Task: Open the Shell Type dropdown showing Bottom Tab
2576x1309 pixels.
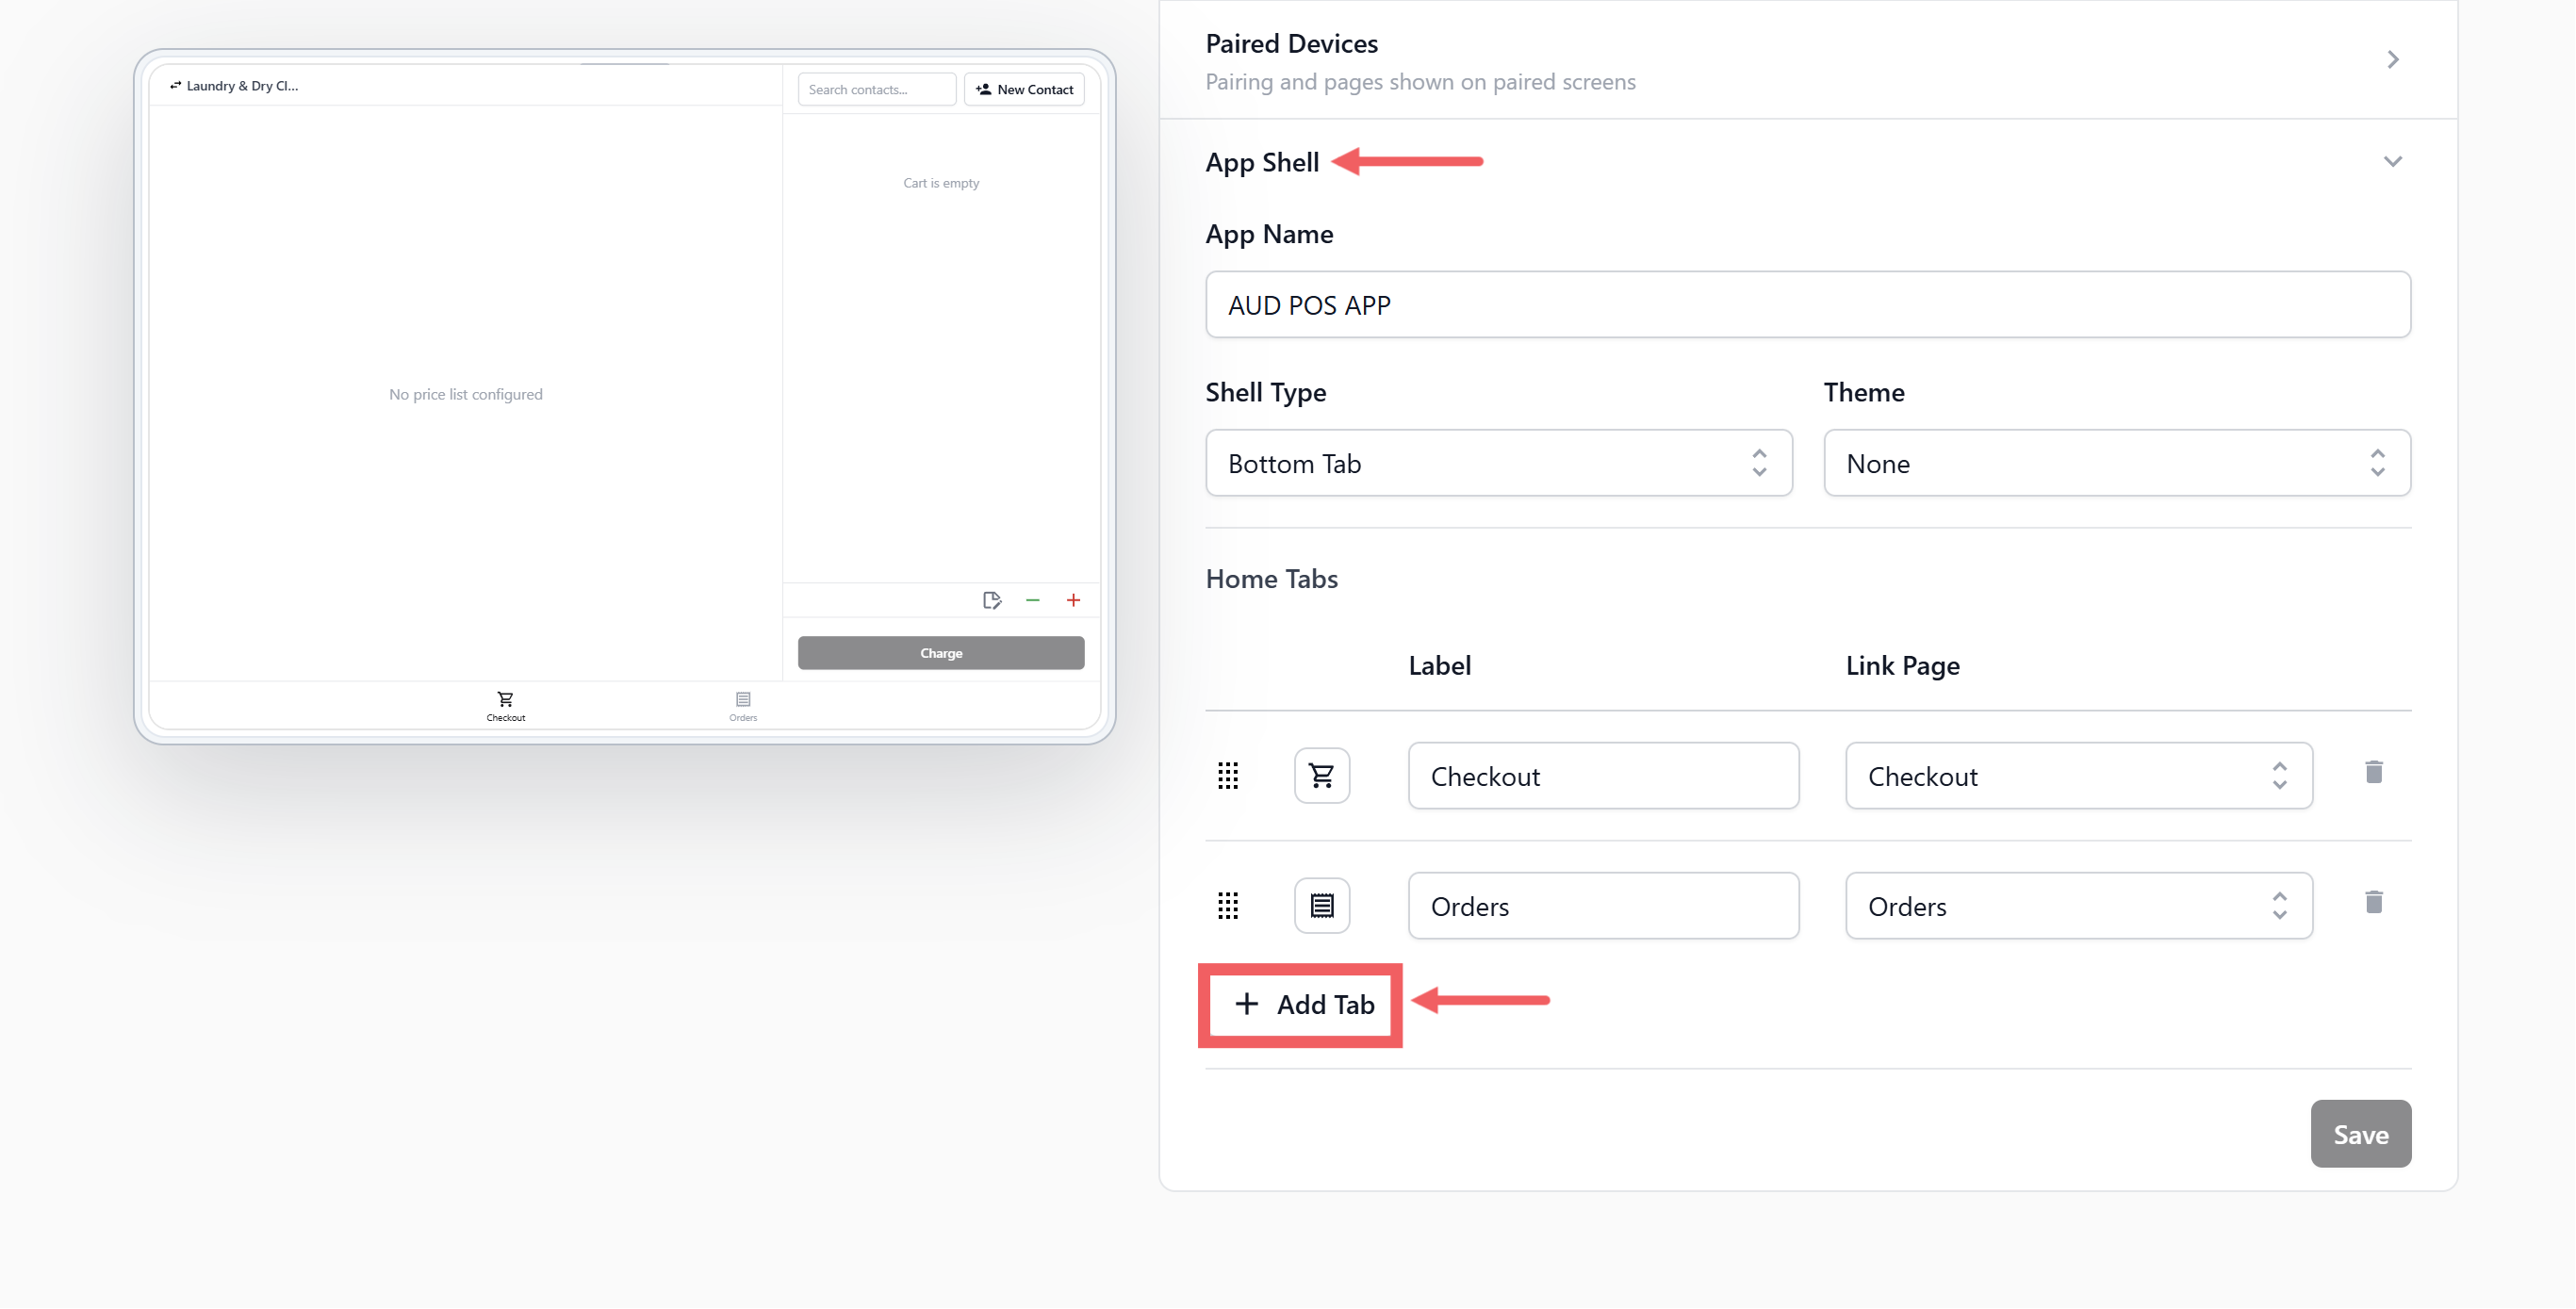Action: pyautogui.click(x=1499, y=463)
